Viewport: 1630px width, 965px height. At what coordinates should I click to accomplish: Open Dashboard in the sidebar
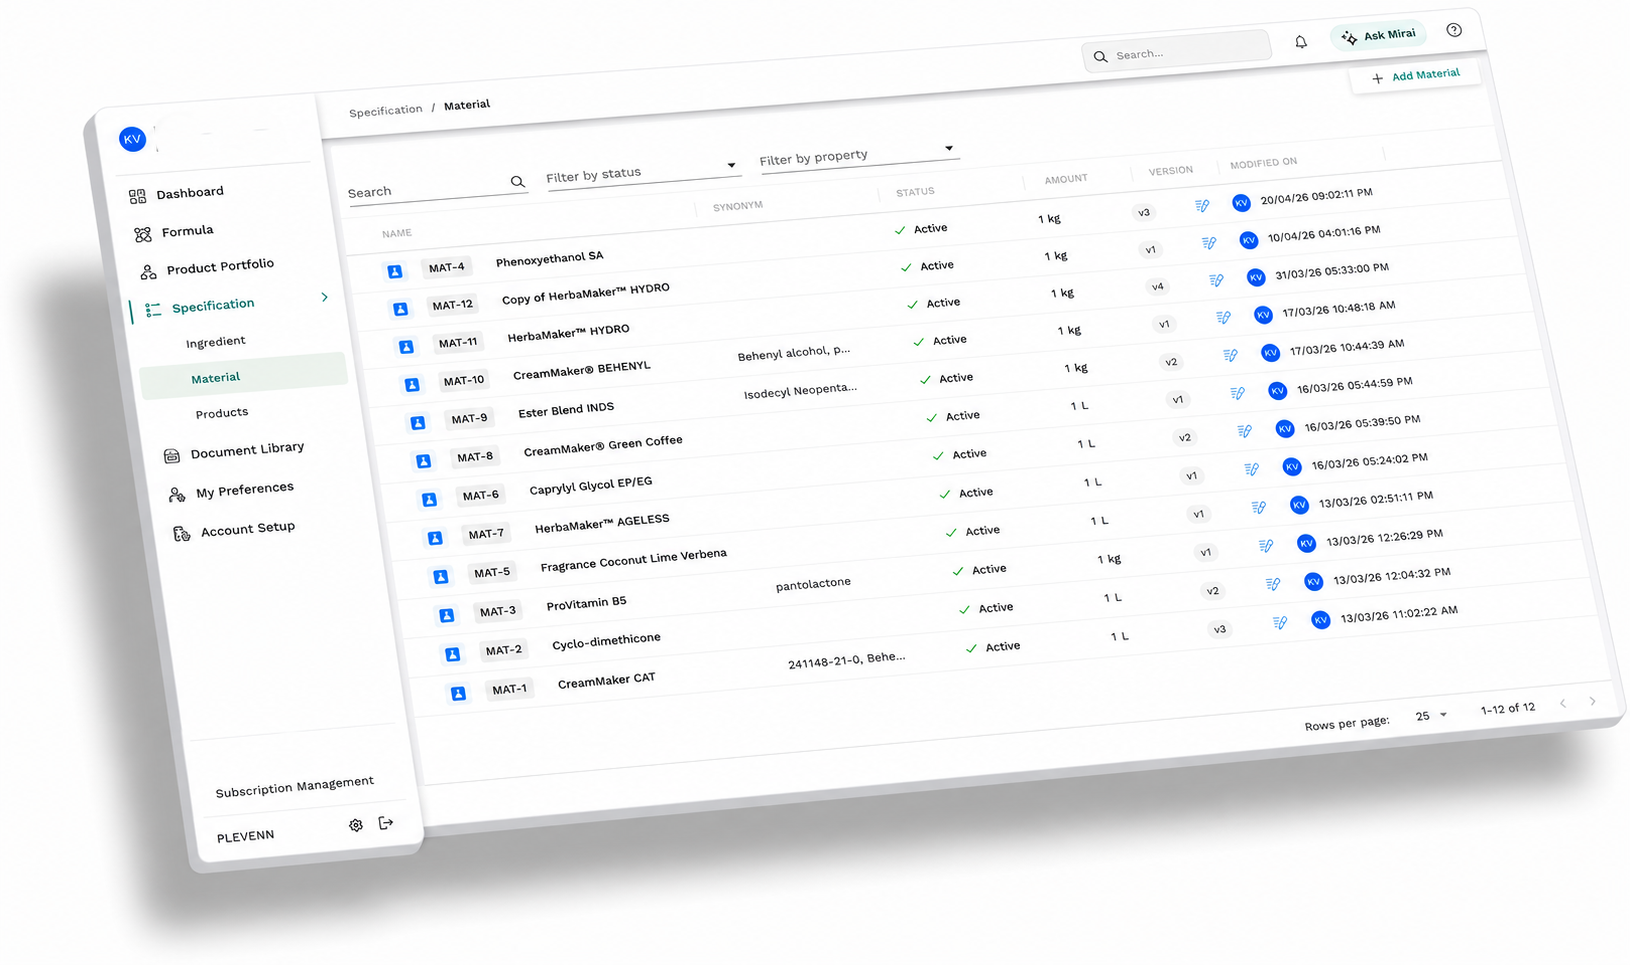[x=176, y=194]
